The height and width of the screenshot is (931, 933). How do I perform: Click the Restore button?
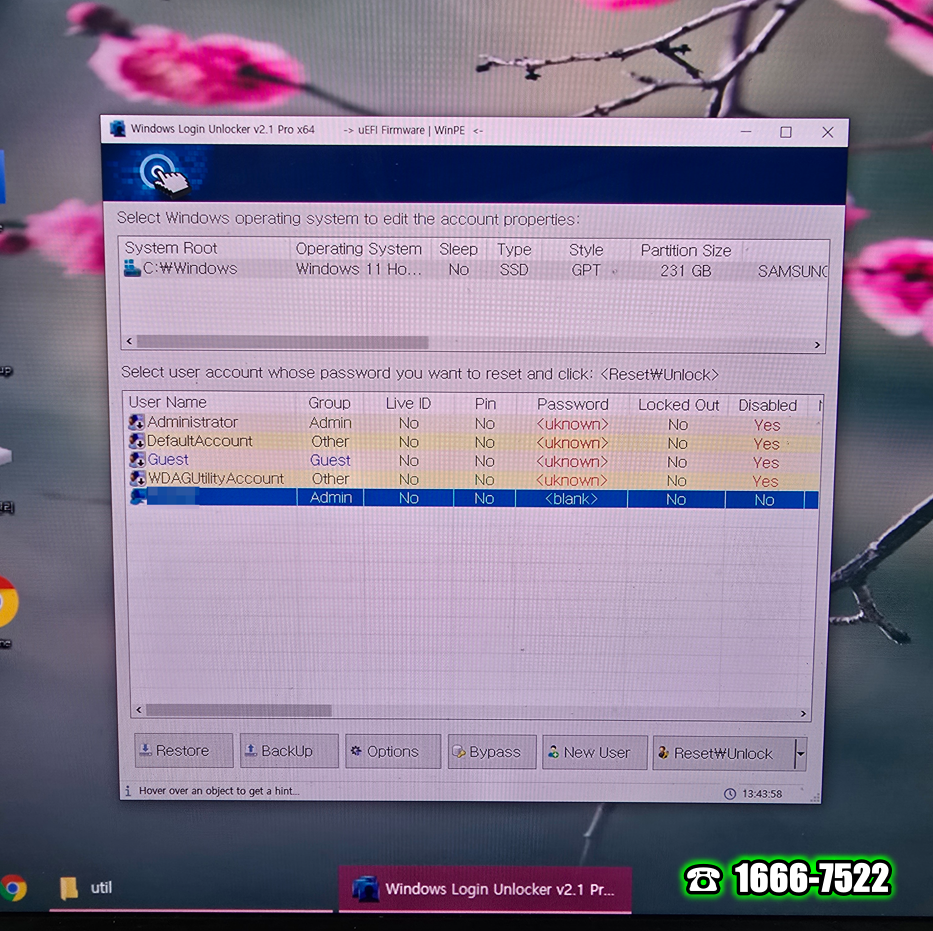tap(184, 751)
